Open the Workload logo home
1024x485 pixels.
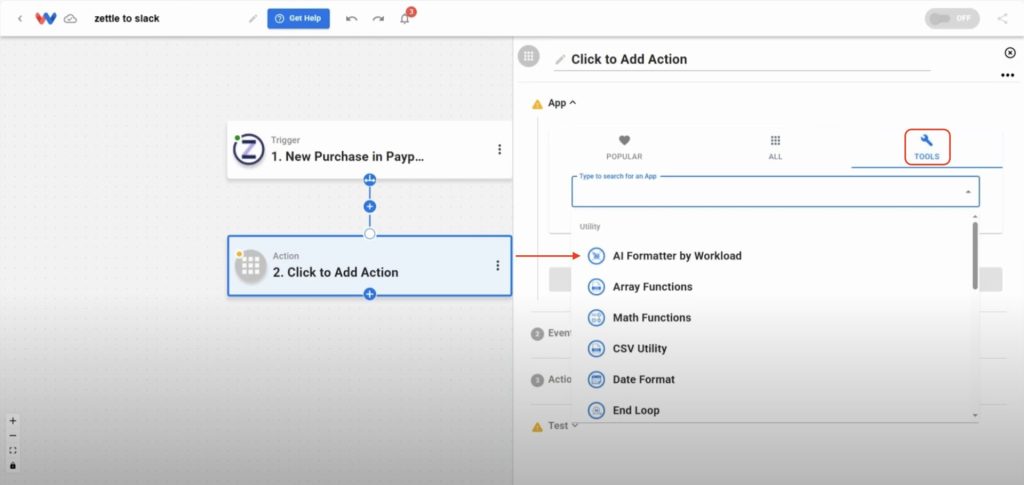coord(46,18)
